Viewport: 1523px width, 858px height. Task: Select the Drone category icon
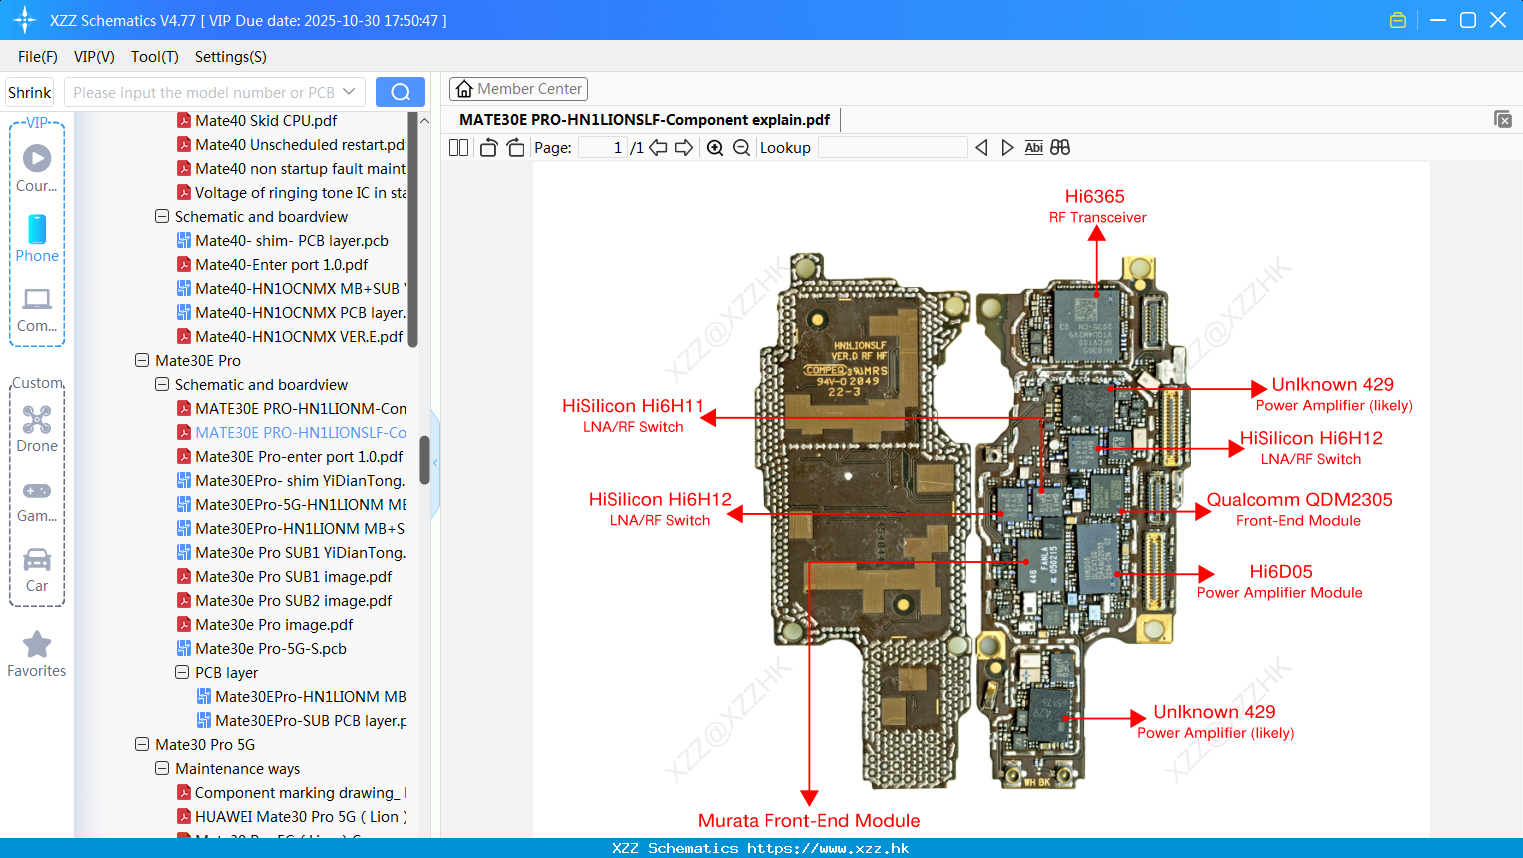(x=37, y=429)
